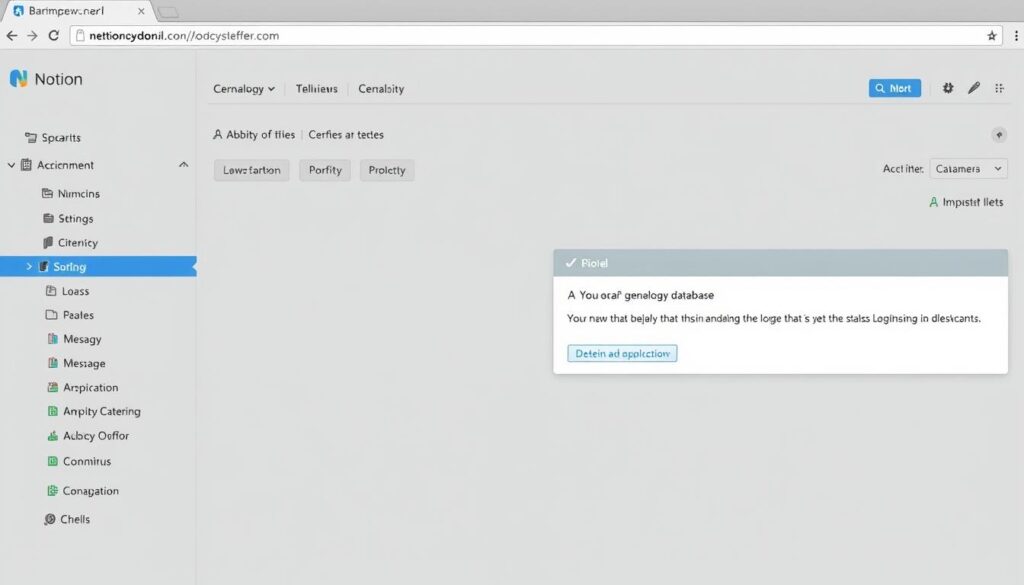Click the Porfity filter button

(325, 170)
